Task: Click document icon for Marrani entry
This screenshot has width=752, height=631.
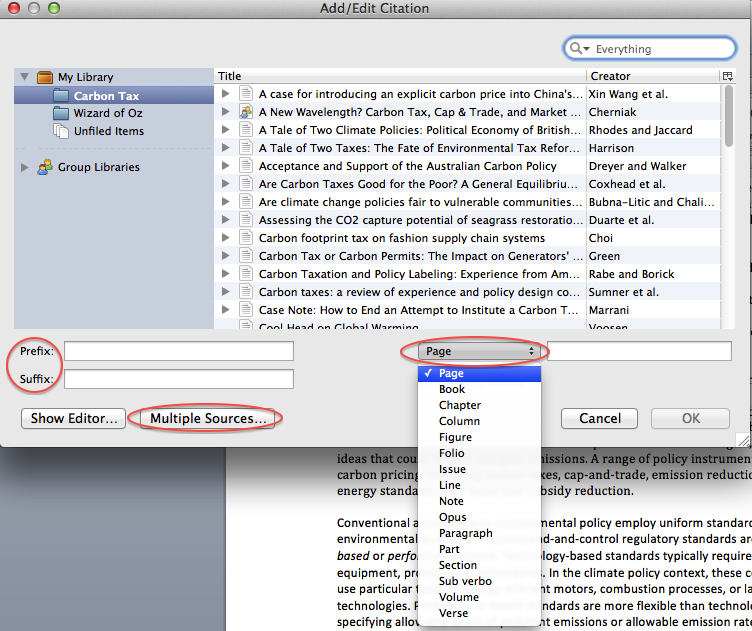Action: (246, 309)
